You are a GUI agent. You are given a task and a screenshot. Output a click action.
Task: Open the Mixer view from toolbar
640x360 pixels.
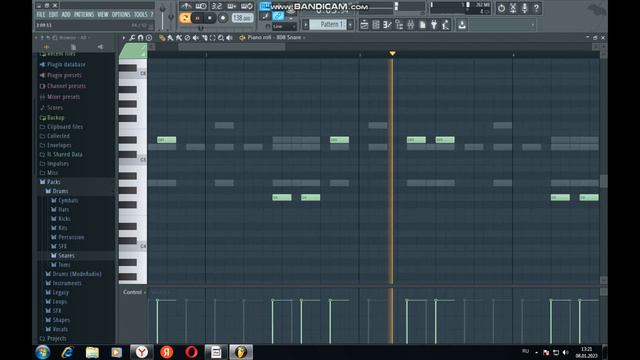tap(411, 25)
